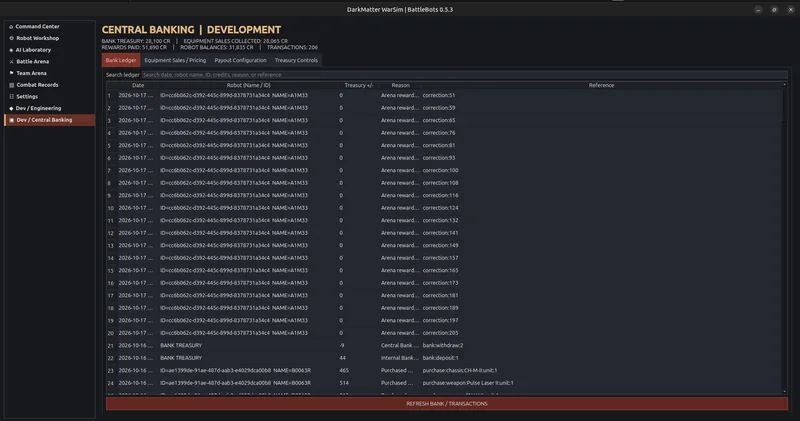Select reference cell correction:100
Image resolution: width=800 pixels, height=421 pixels.
[440, 170]
